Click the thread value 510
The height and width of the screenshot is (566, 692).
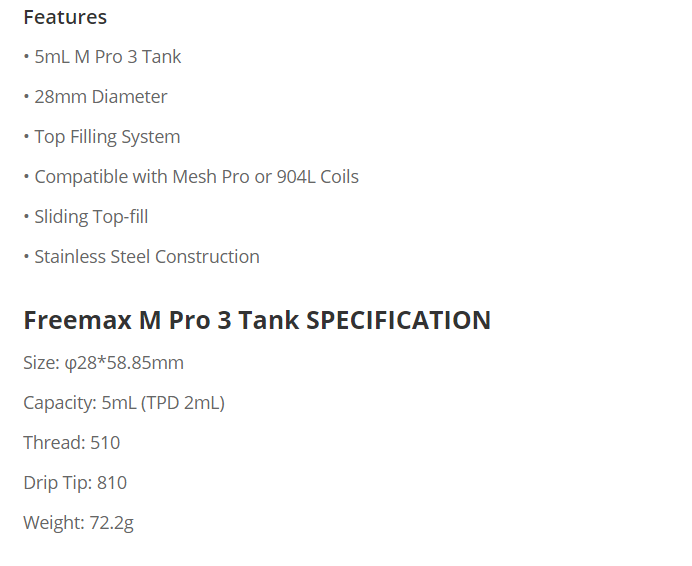[x=105, y=443]
